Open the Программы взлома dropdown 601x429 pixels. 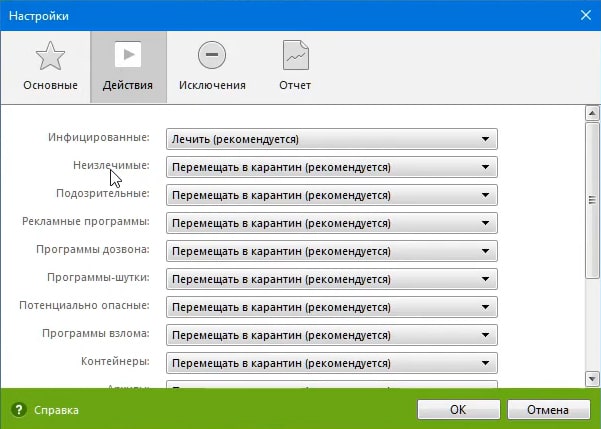click(x=332, y=334)
